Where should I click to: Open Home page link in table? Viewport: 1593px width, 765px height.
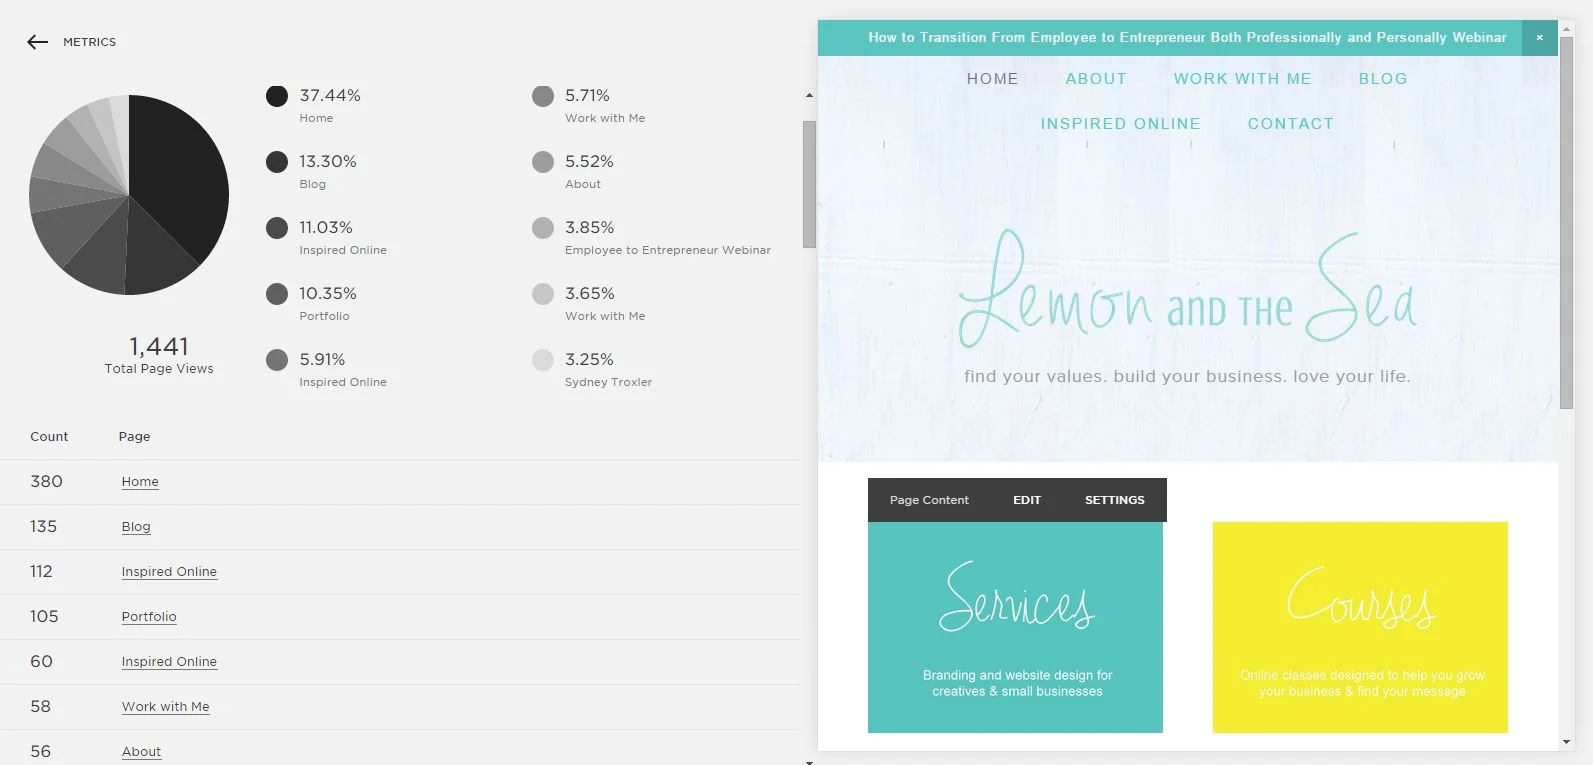(x=140, y=482)
